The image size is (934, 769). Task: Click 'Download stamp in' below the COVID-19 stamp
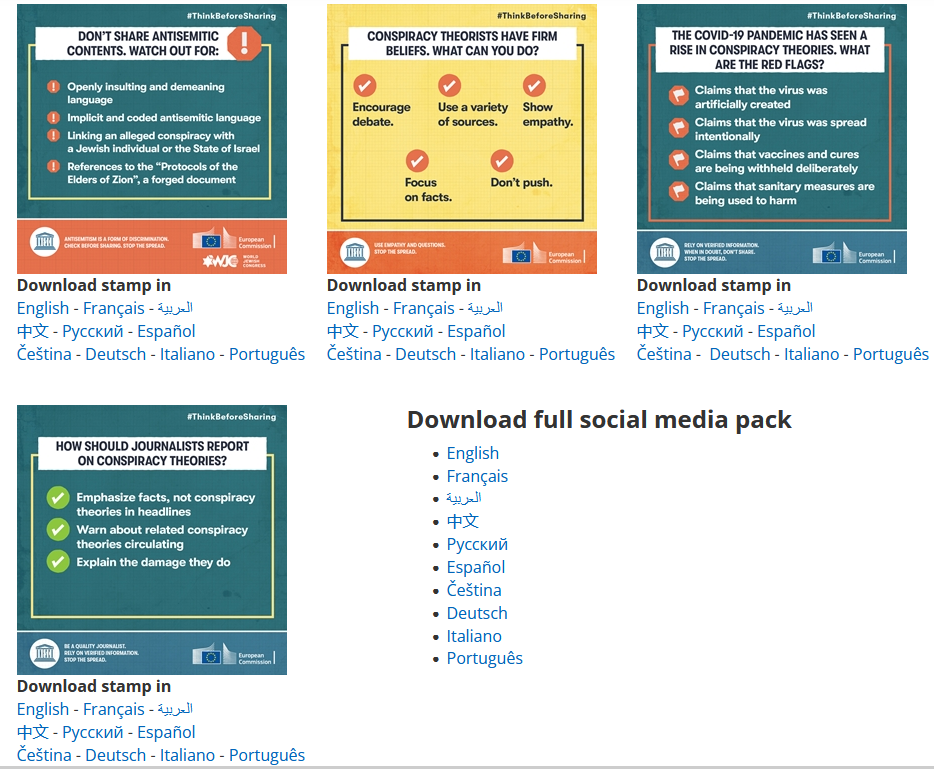(x=714, y=285)
